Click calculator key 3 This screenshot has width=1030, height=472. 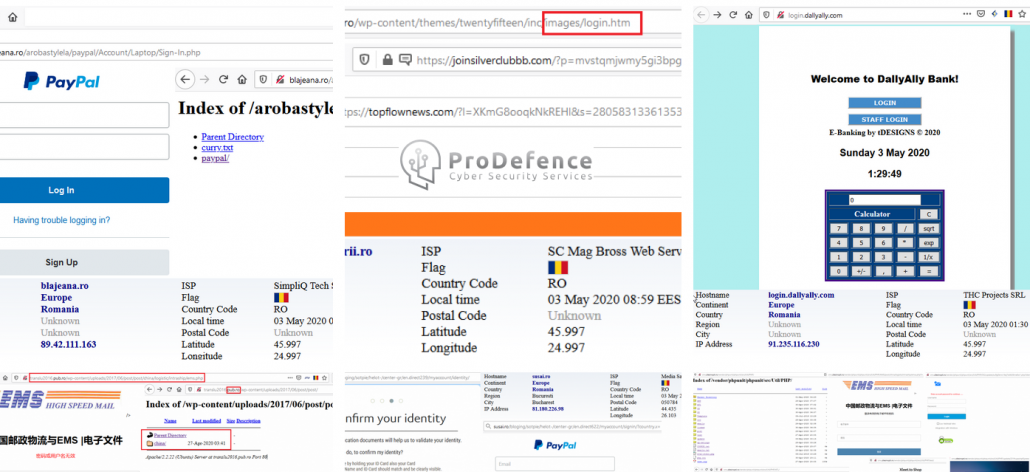tap(884, 257)
